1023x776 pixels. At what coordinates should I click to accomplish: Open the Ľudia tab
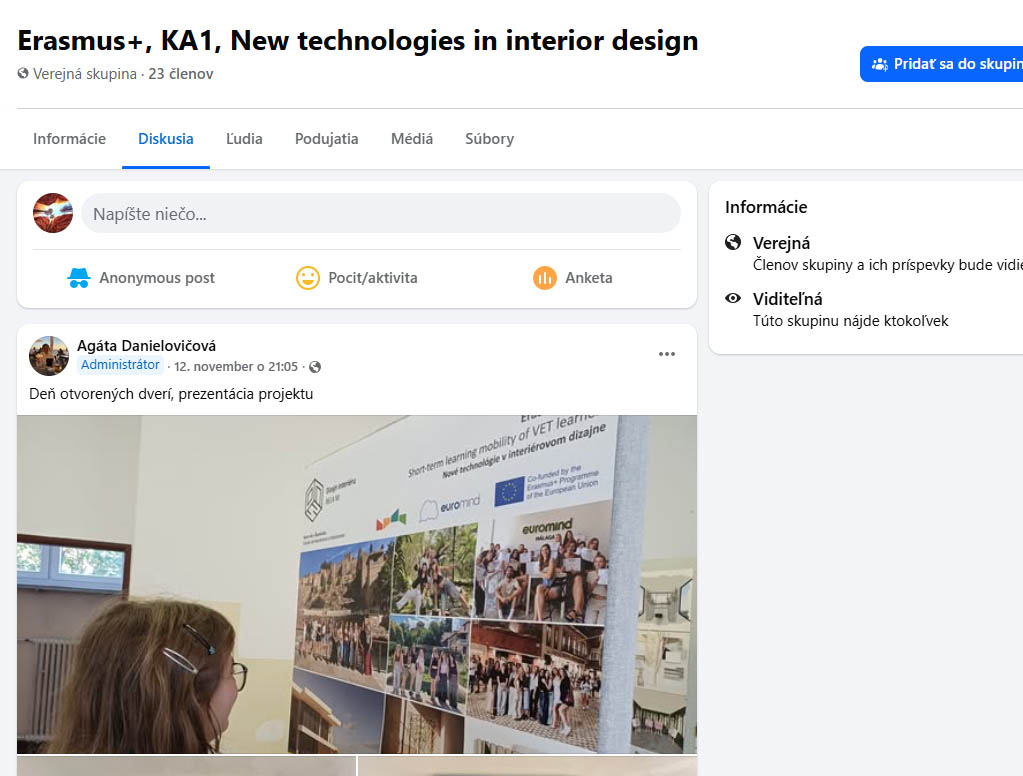[x=244, y=139]
